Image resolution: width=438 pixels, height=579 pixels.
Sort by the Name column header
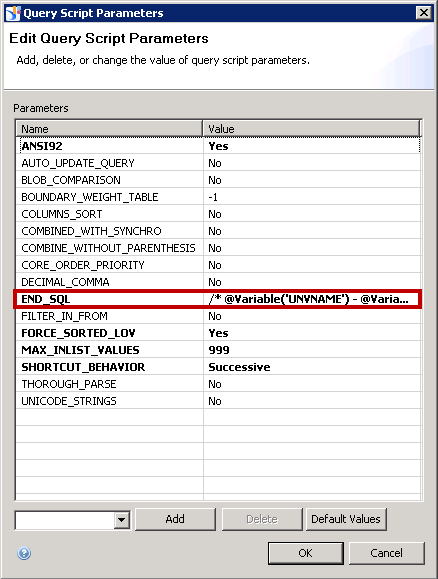pyautogui.click(x=109, y=129)
